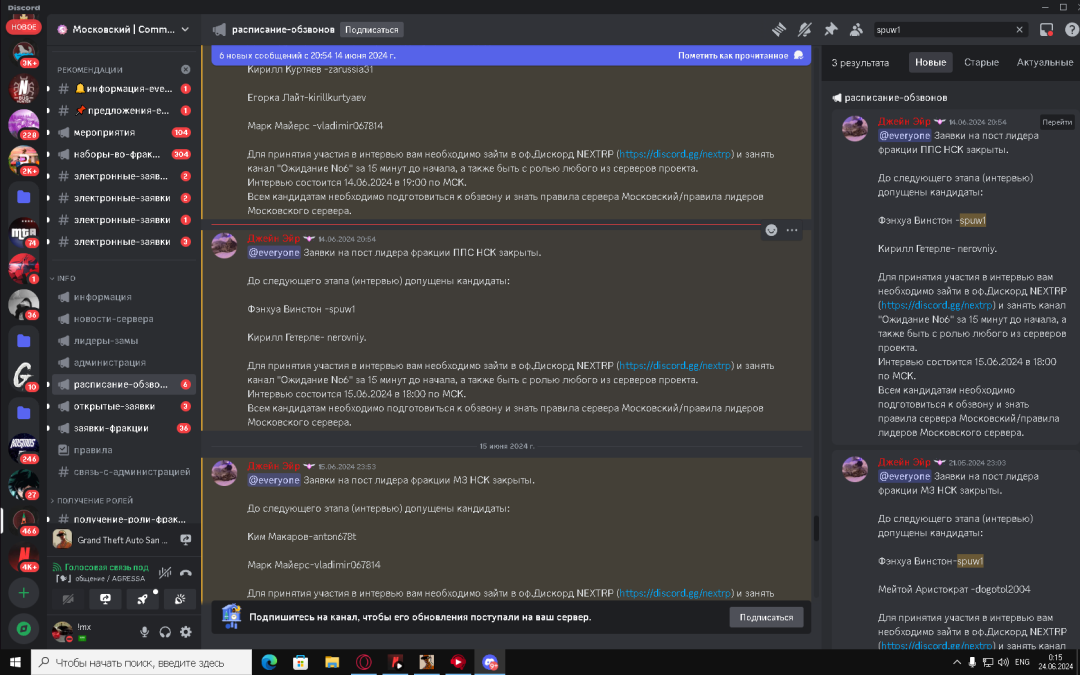The width and height of the screenshot is (1080, 675).
Task: Collapse the ПОЛУЧЕНИЕ РОЛЕЙ category
Action: [92, 501]
